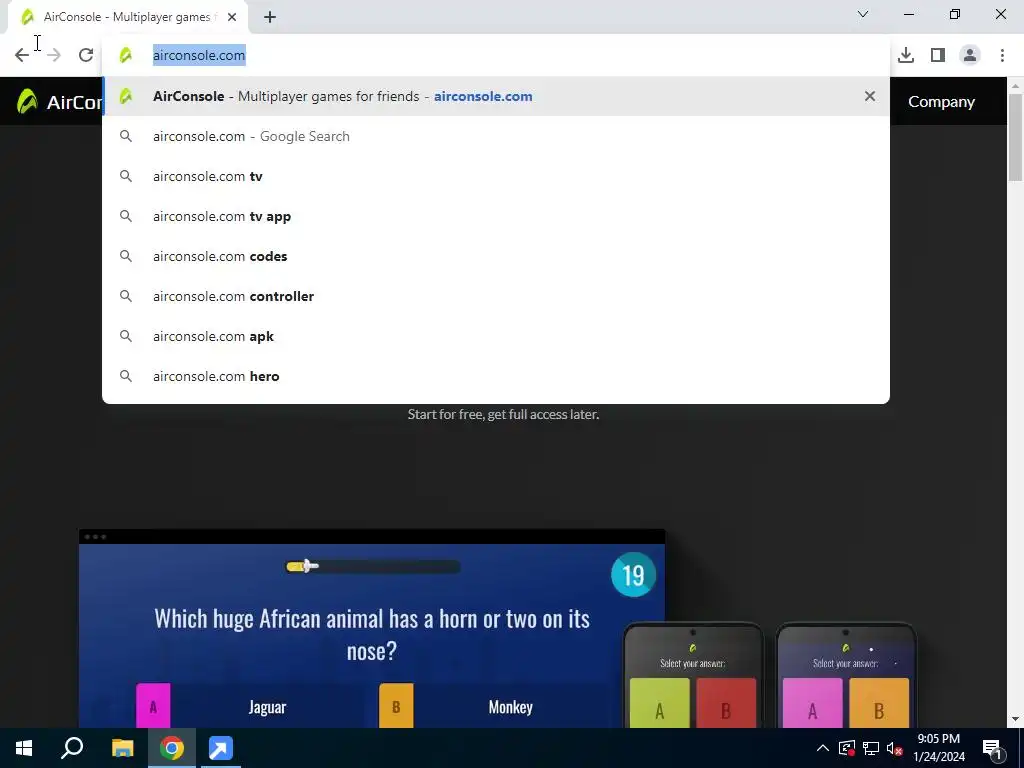Viewport: 1024px width, 768px height.
Task: Choose the airconsole.com - Google Search suggestion
Action: 496,136
